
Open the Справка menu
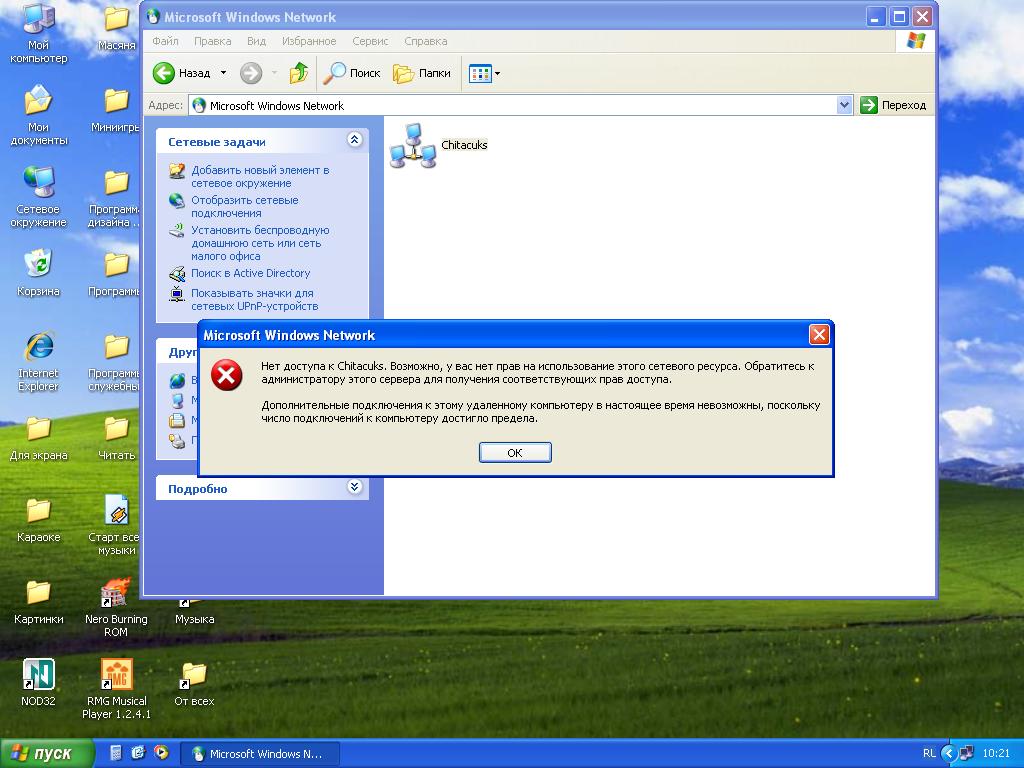click(x=426, y=41)
